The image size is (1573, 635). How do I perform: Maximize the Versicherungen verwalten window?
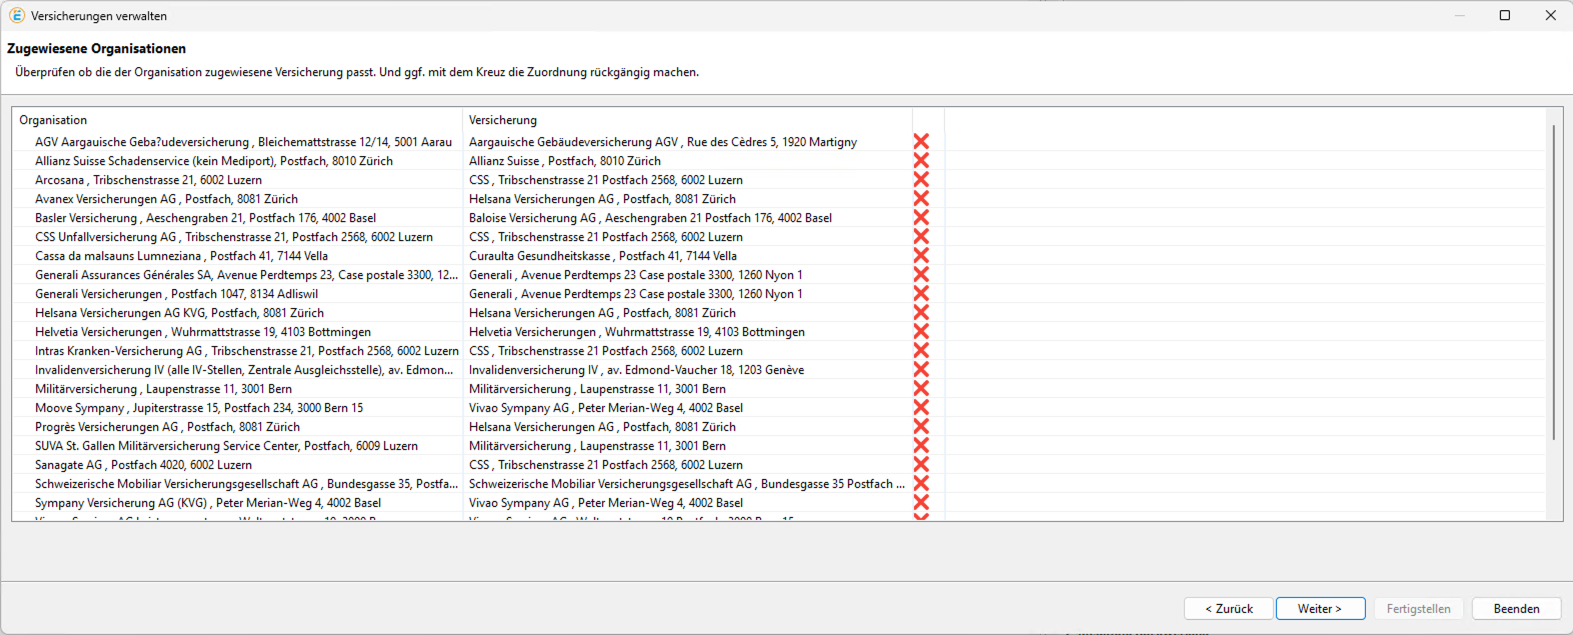point(1504,15)
